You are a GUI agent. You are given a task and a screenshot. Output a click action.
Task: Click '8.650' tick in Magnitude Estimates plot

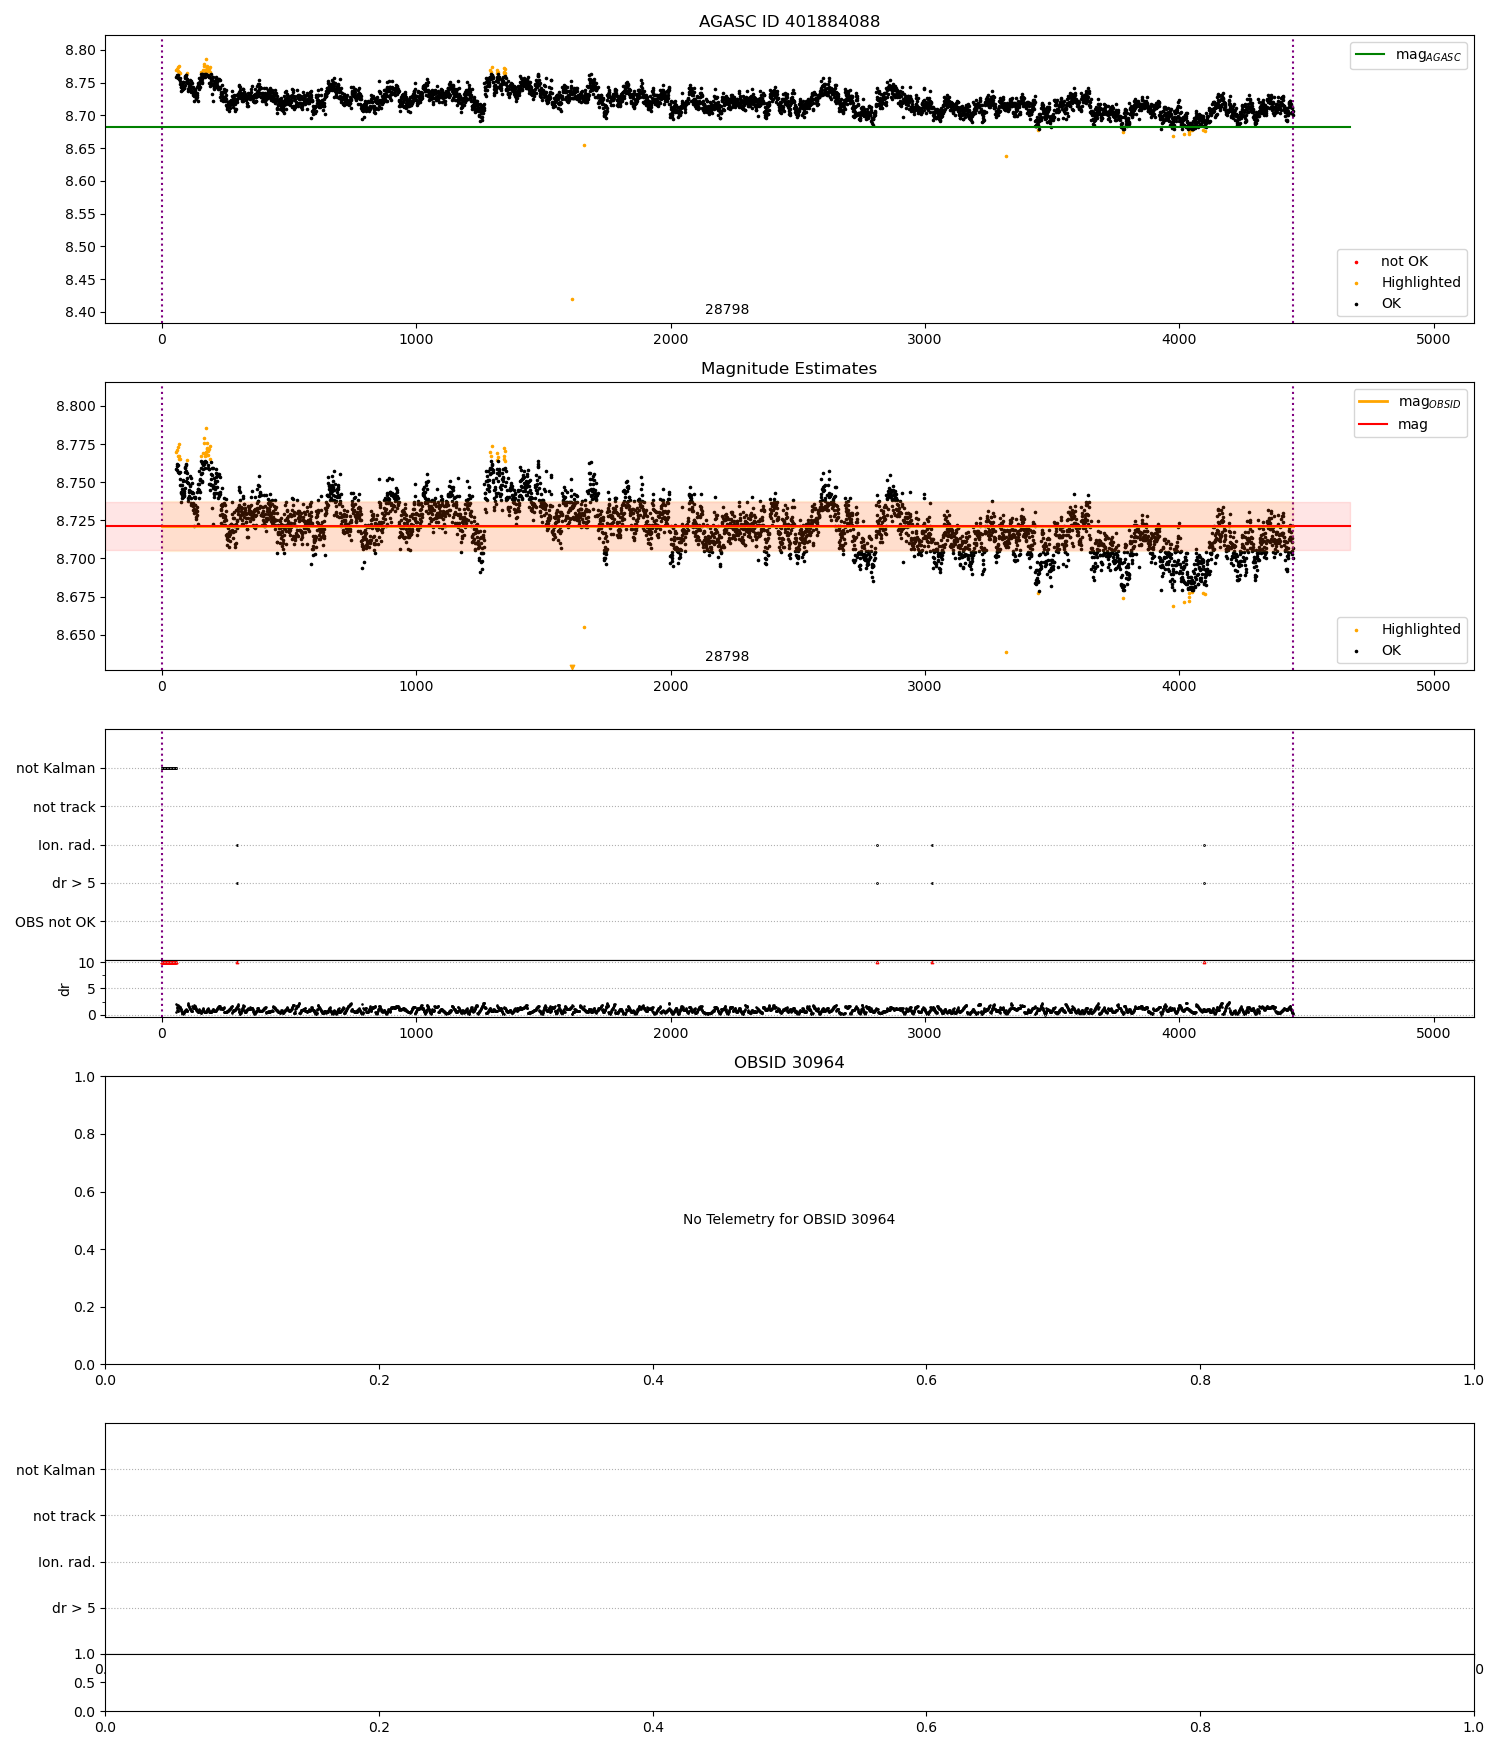tap(77, 636)
